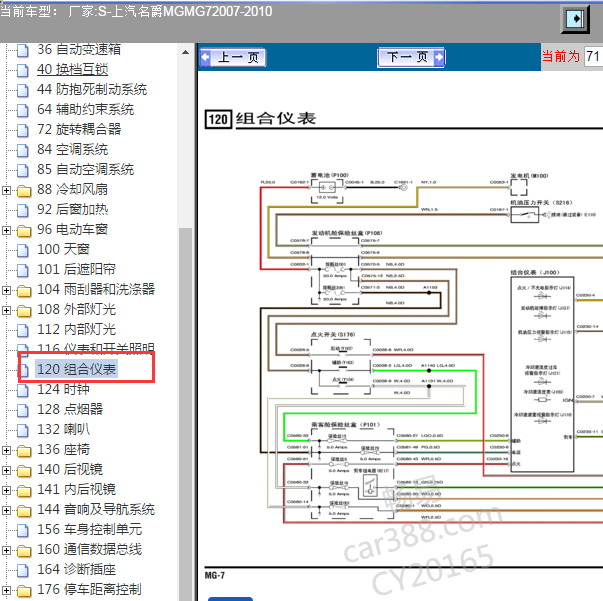The height and width of the screenshot is (601, 603).
Task: Expand the 160 通信数据总线 folder
Action: click(x=6, y=550)
